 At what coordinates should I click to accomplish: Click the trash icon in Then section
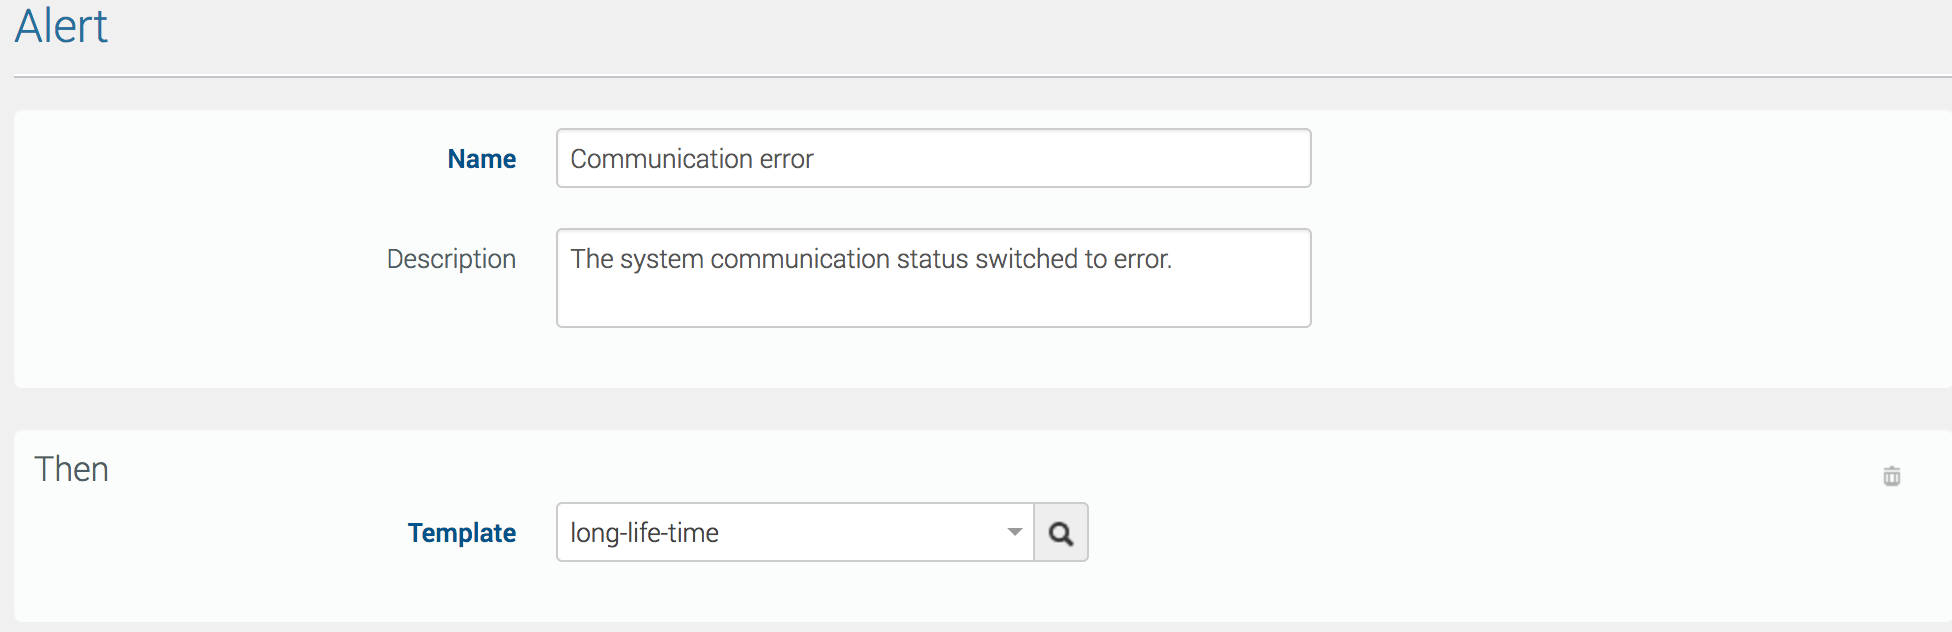click(1891, 476)
